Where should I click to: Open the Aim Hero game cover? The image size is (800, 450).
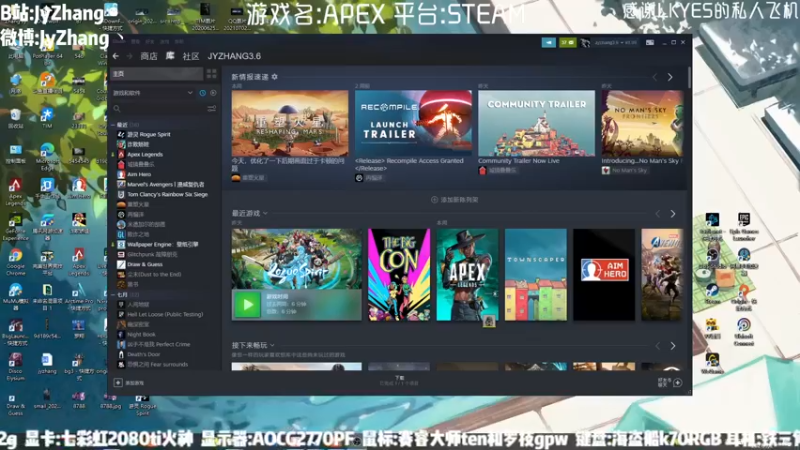[x=604, y=274]
